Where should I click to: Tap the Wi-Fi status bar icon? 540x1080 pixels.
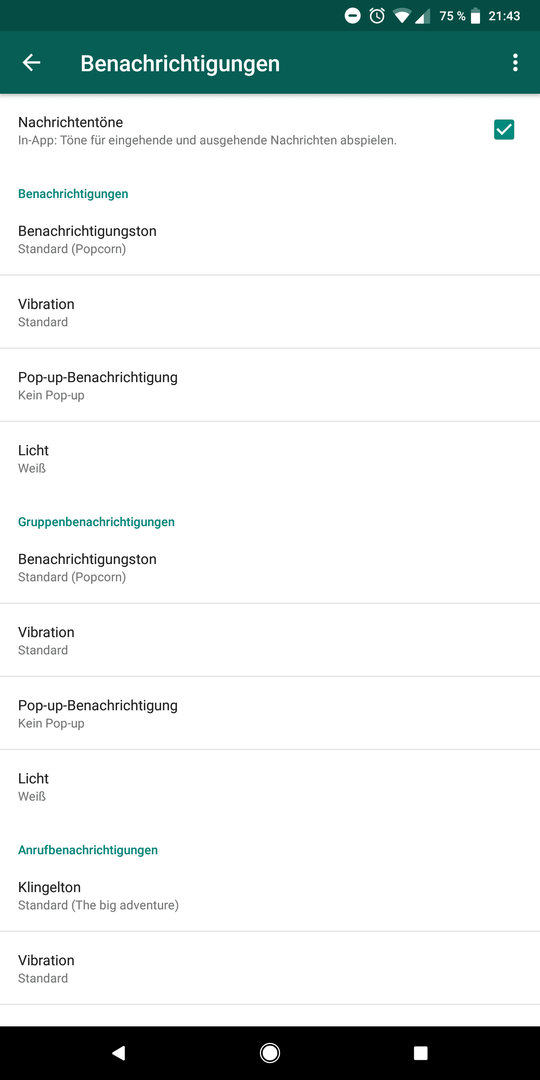point(402,16)
